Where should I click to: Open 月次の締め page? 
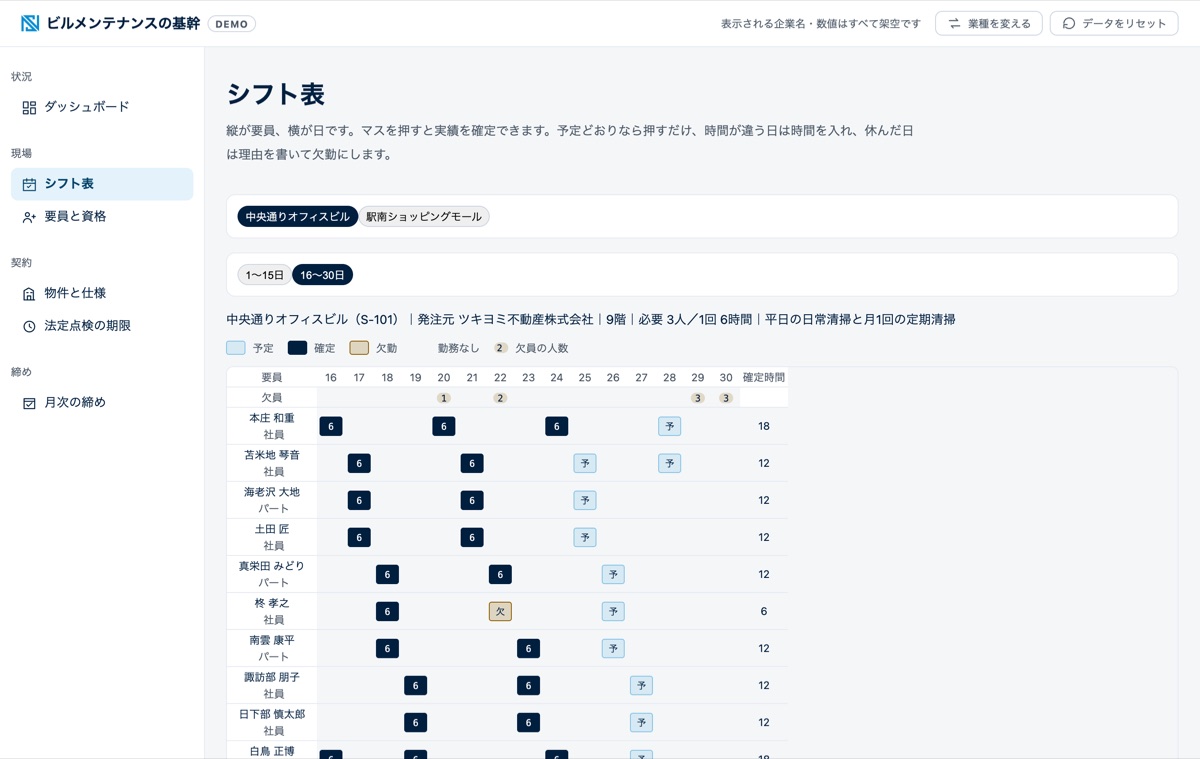tap(102, 402)
